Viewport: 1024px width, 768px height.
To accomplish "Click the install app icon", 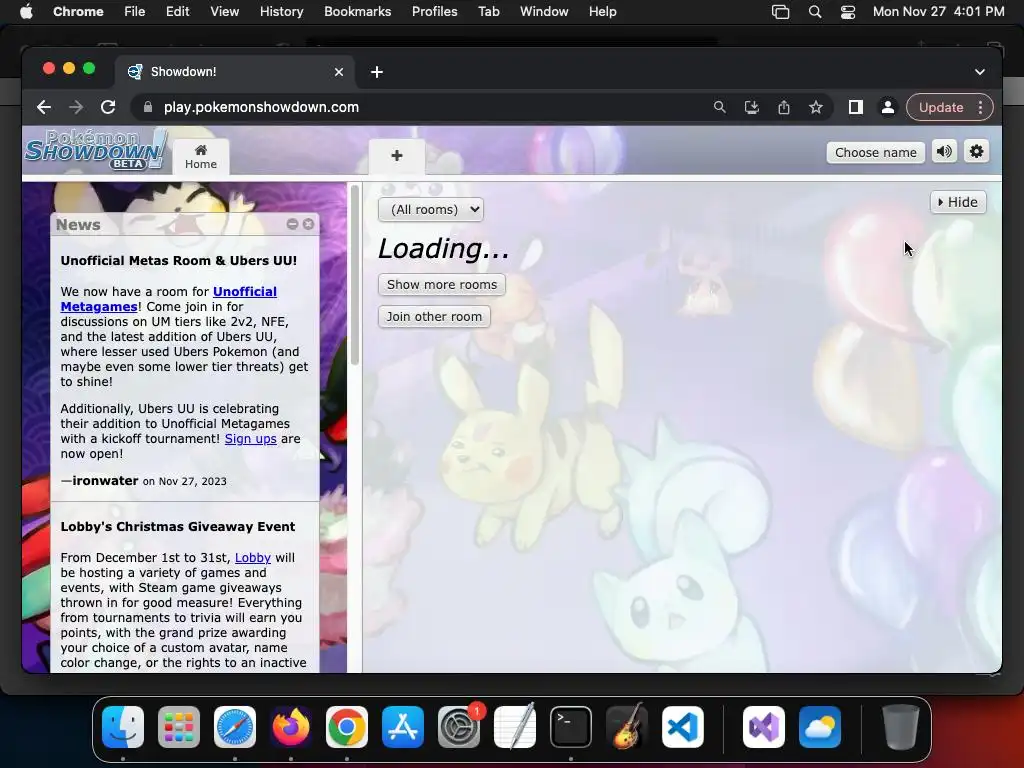I will pyautogui.click(x=752, y=107).
